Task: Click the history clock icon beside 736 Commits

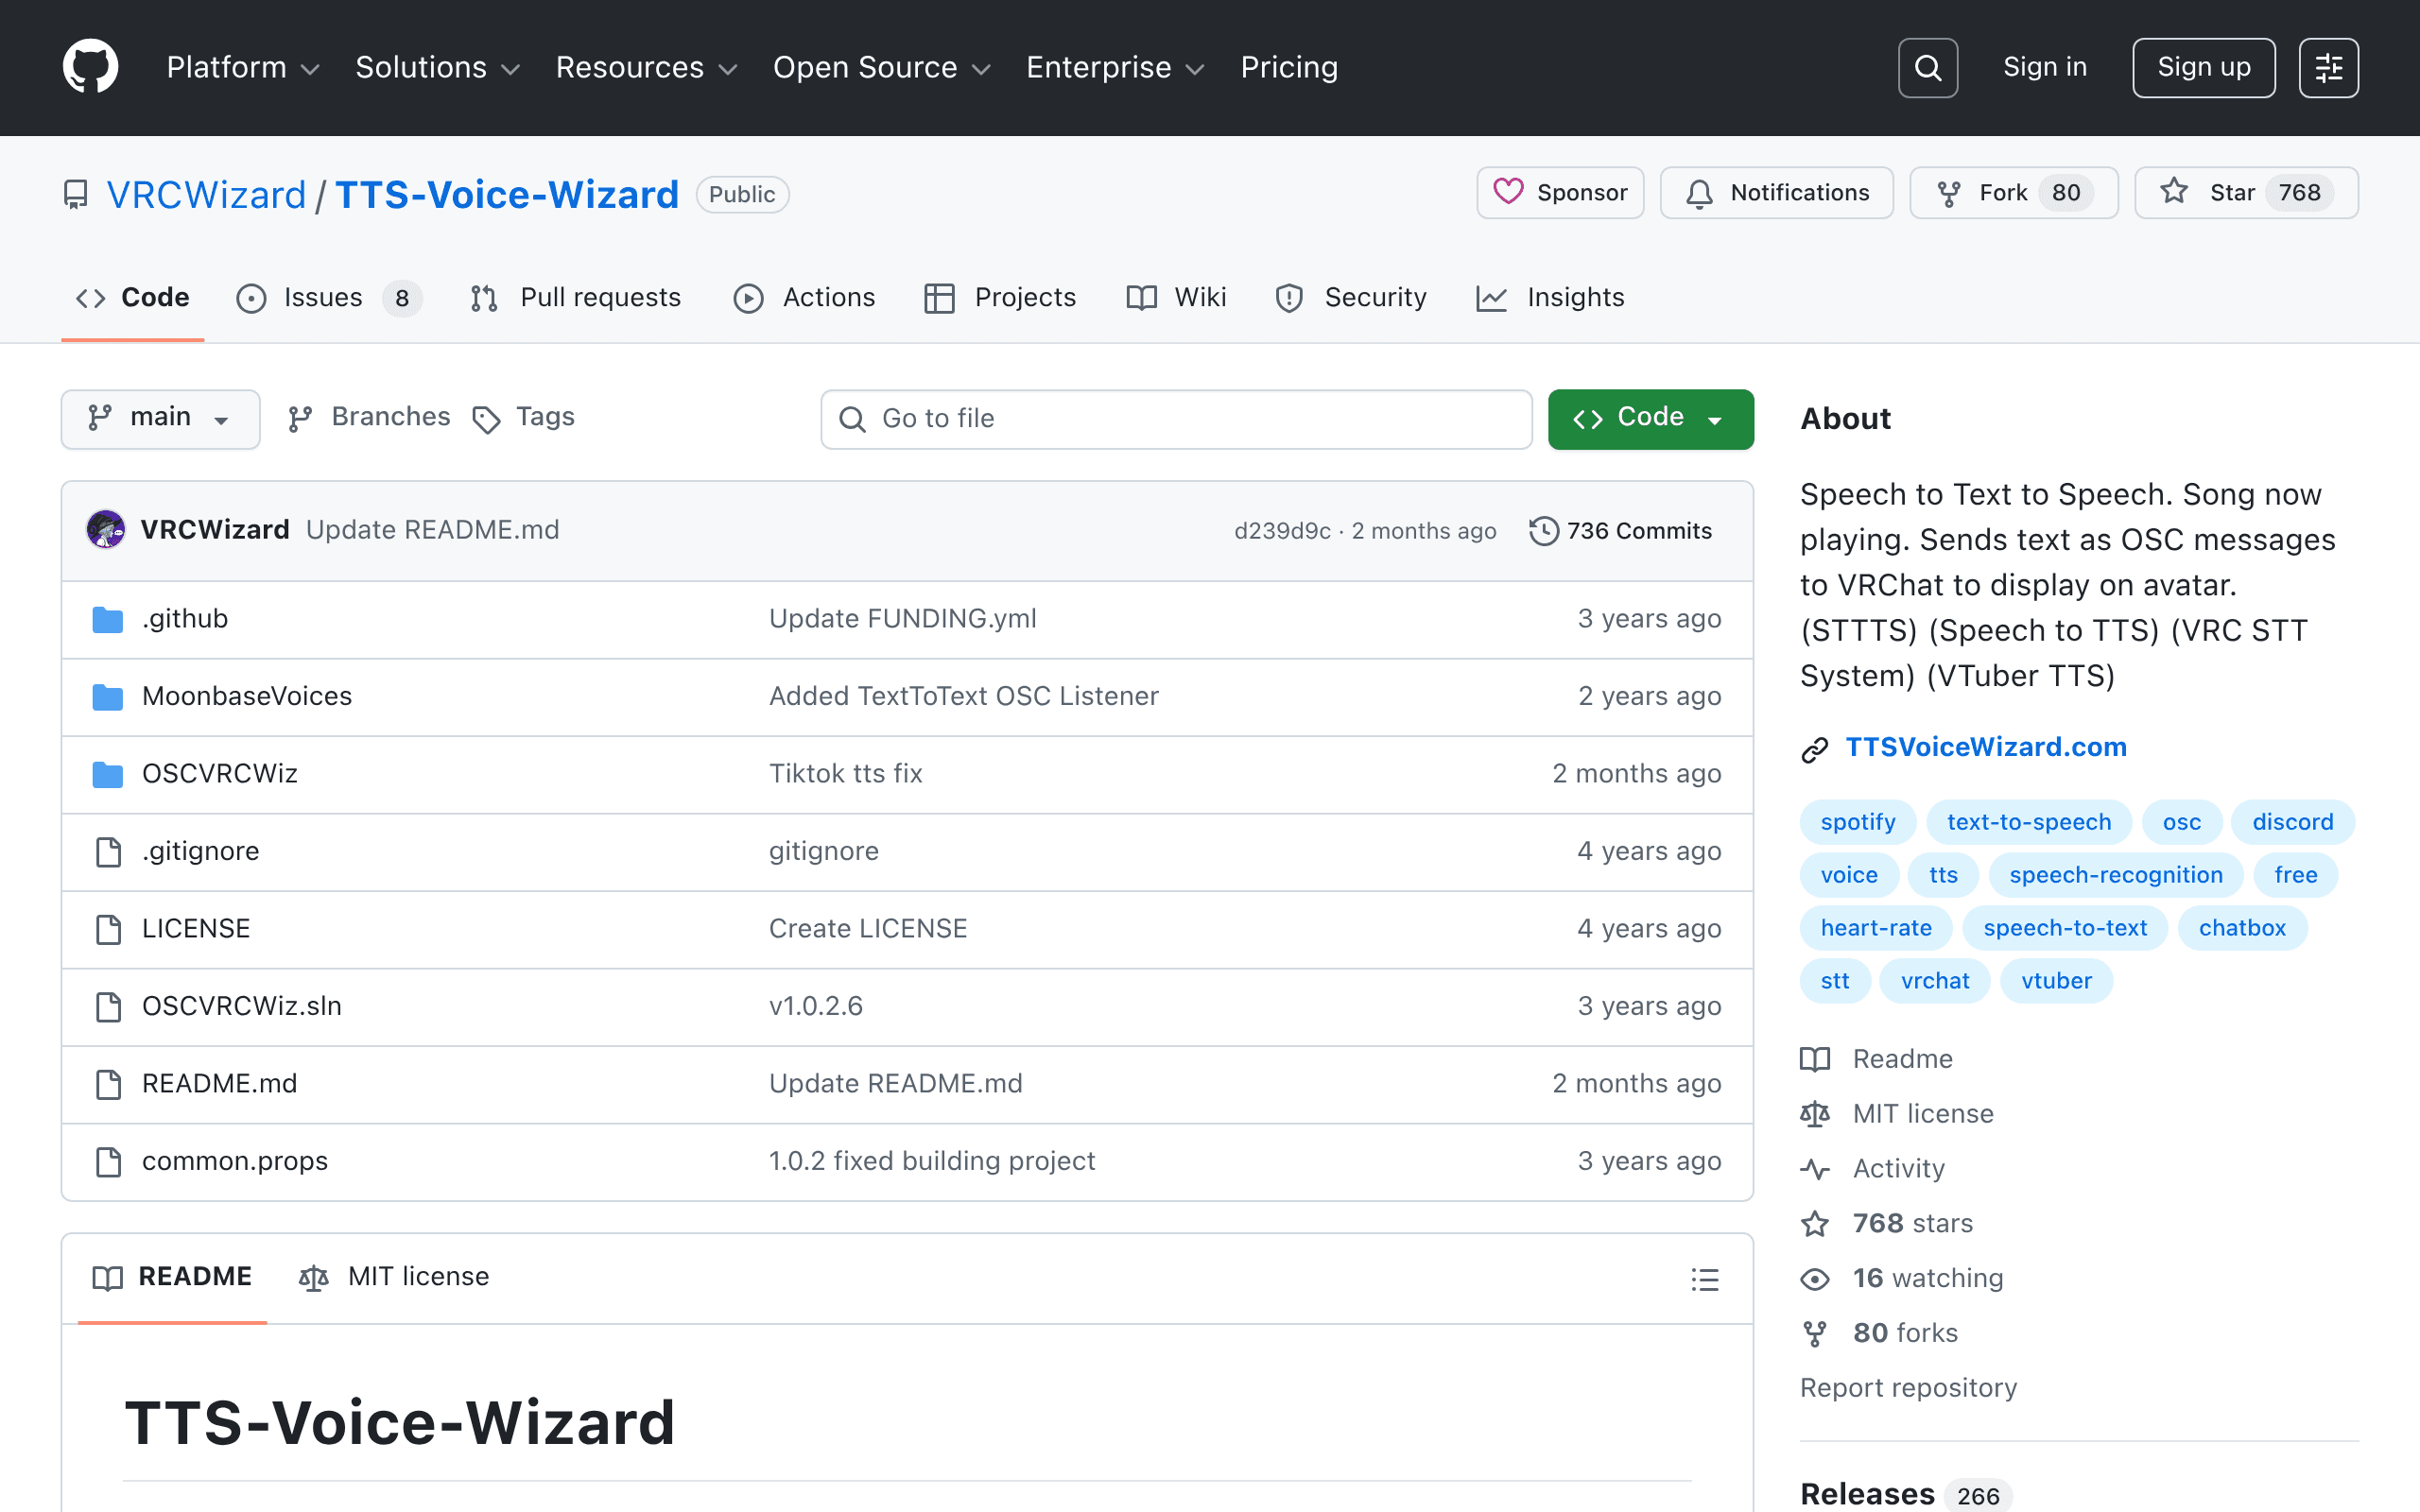Action: tap(1544, 531)
